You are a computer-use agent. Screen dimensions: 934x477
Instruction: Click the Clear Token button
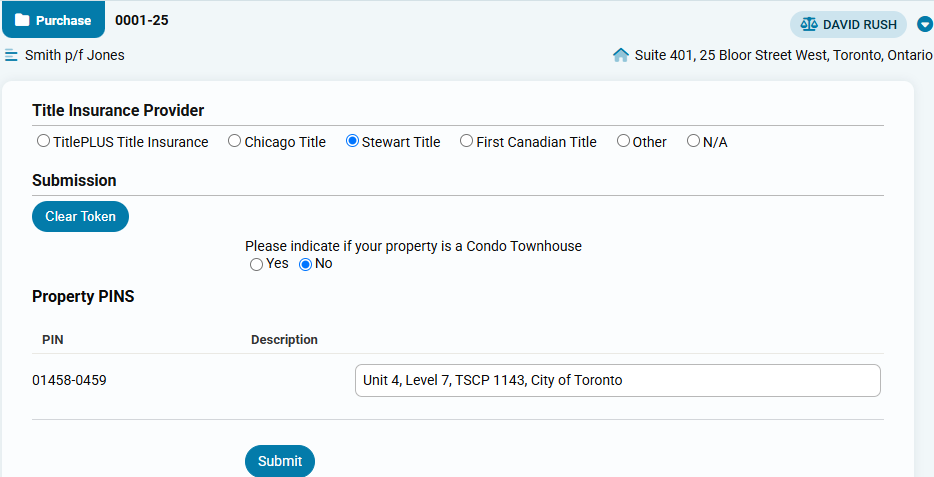point(80,216)
